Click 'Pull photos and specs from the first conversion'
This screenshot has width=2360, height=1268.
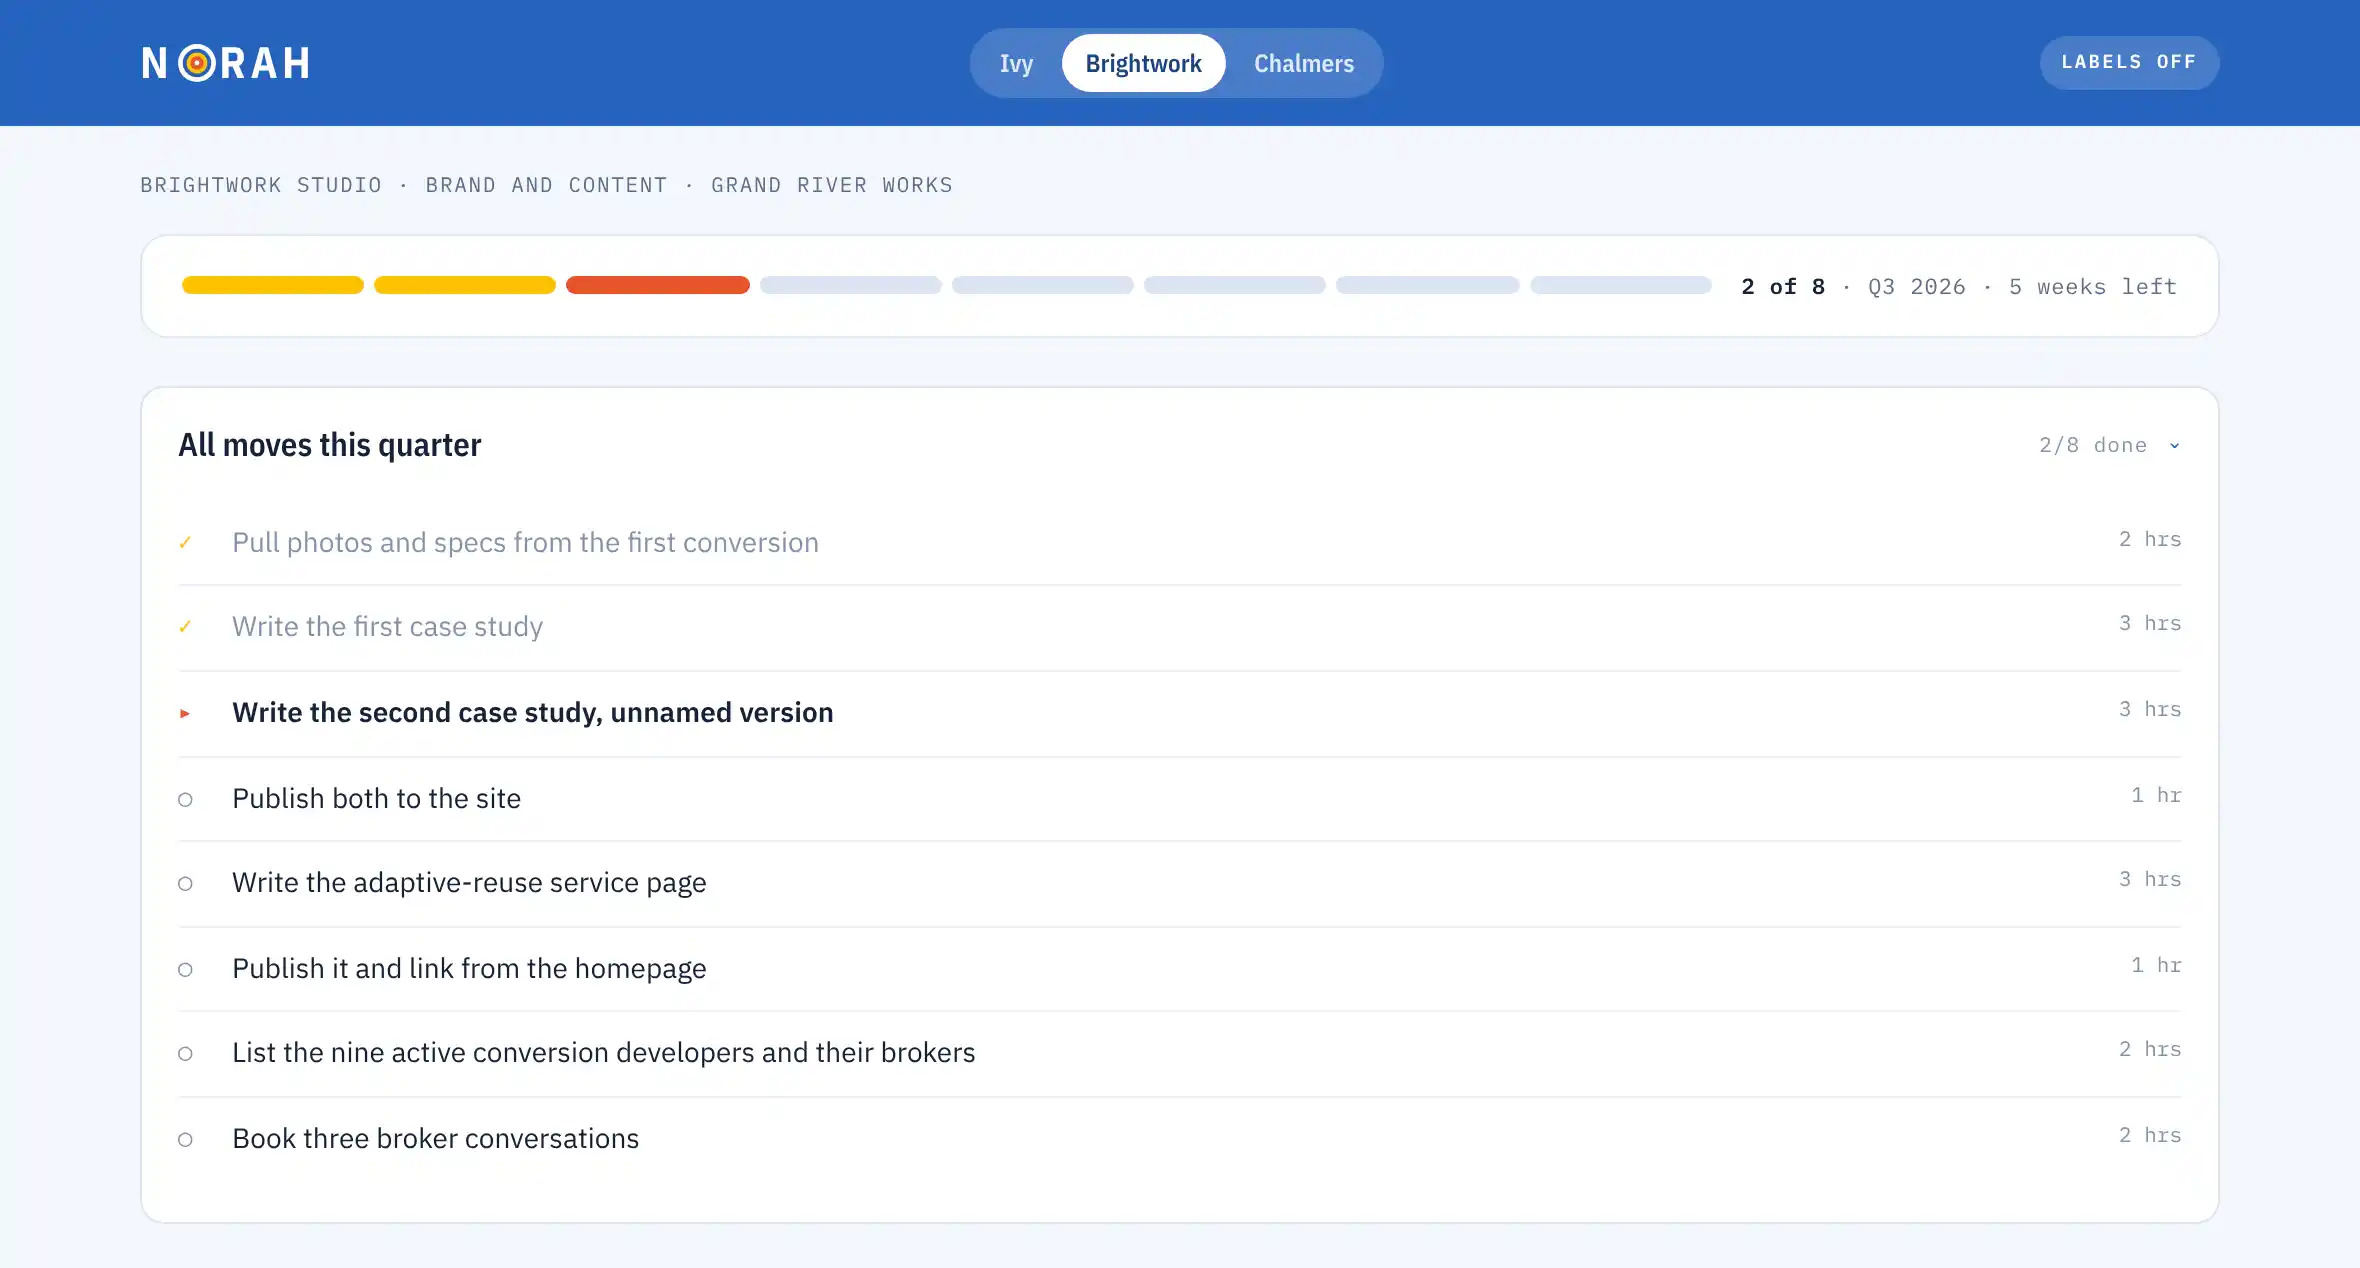525,542
